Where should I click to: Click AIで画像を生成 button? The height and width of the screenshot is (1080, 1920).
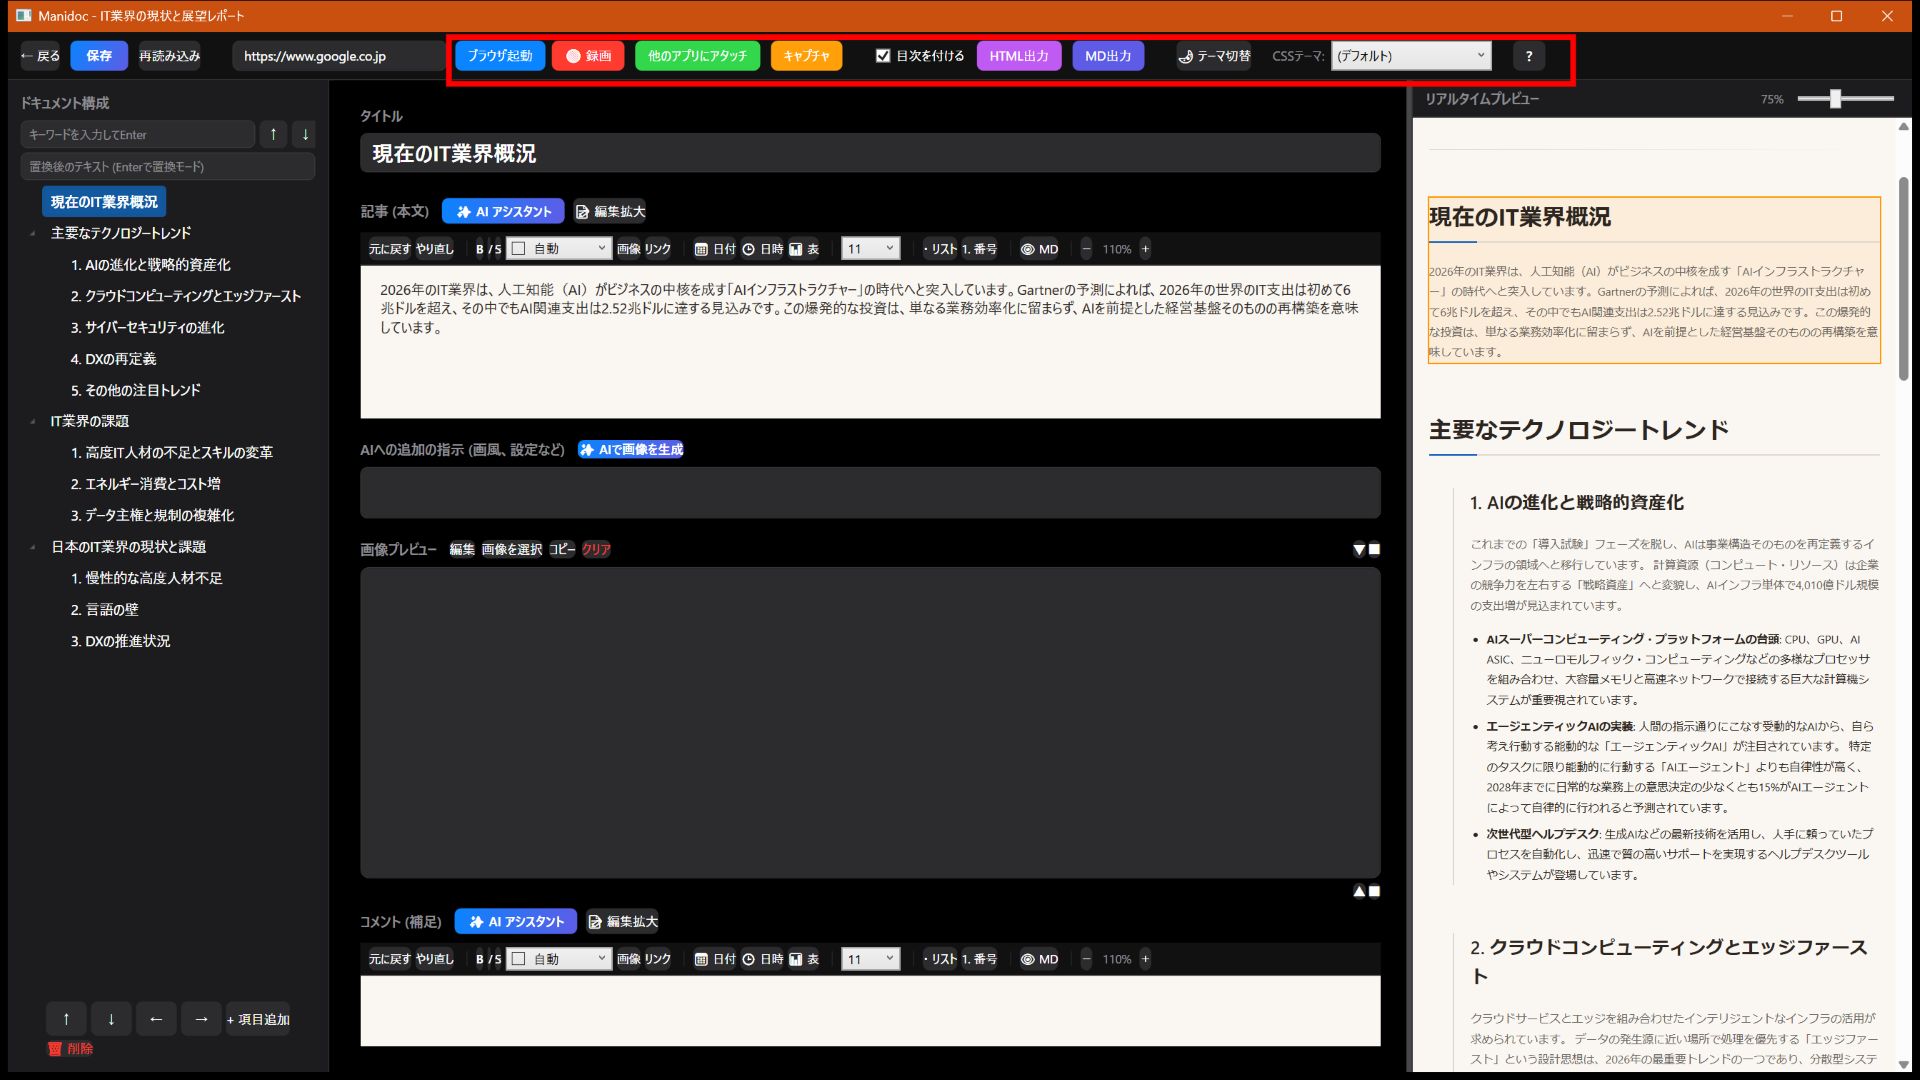[x=631, y=450]
